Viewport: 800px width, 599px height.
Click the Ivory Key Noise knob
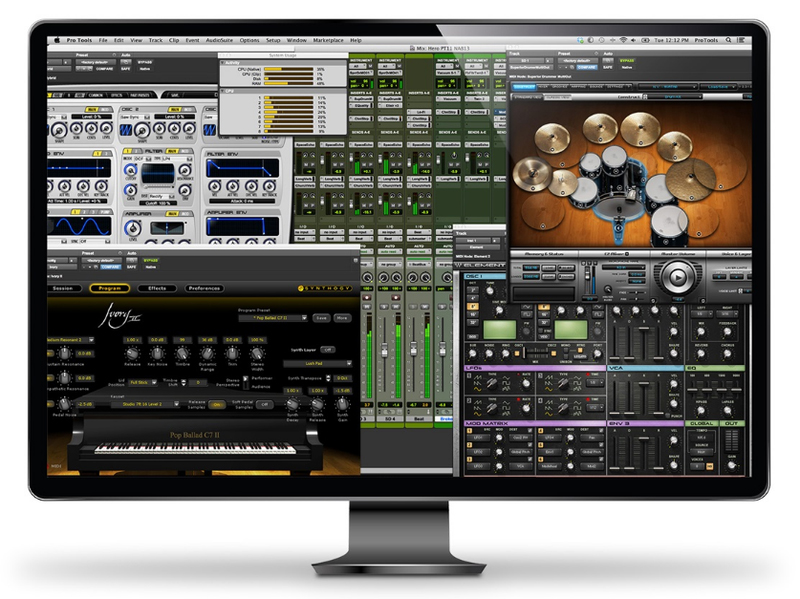pos(157,353)
